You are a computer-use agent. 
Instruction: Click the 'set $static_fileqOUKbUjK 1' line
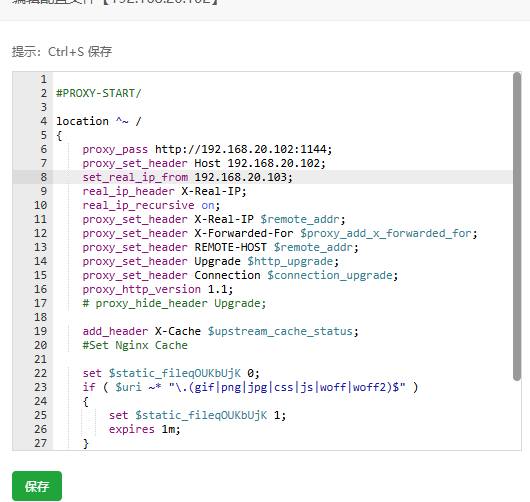pyautogui.click(x=197, y=415)
